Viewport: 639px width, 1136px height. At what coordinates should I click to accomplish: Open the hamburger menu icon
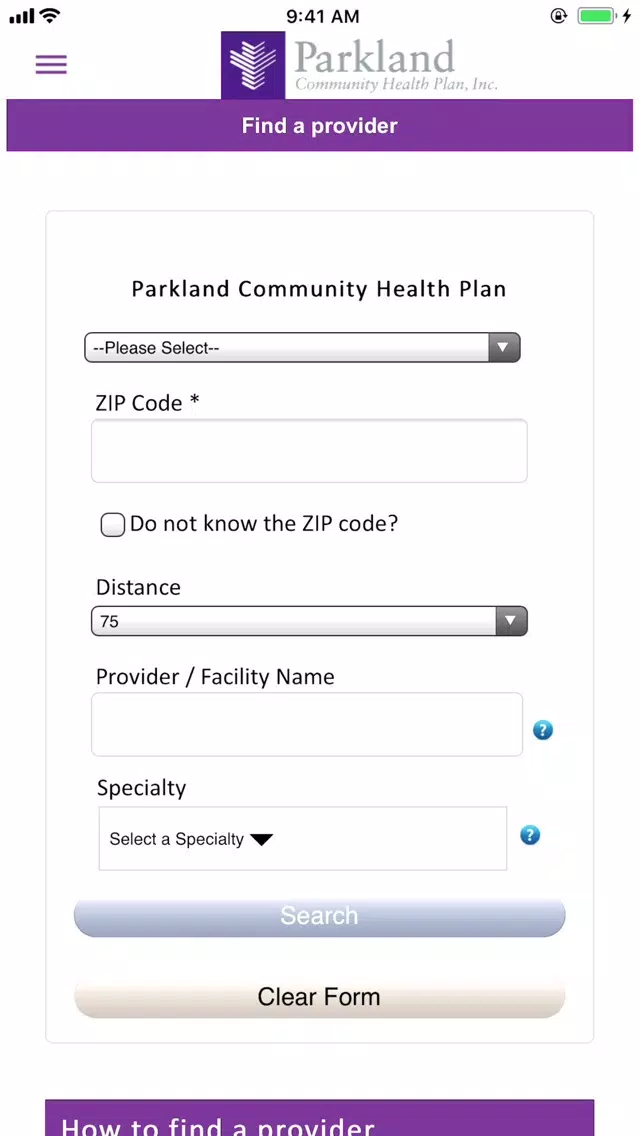51,65
